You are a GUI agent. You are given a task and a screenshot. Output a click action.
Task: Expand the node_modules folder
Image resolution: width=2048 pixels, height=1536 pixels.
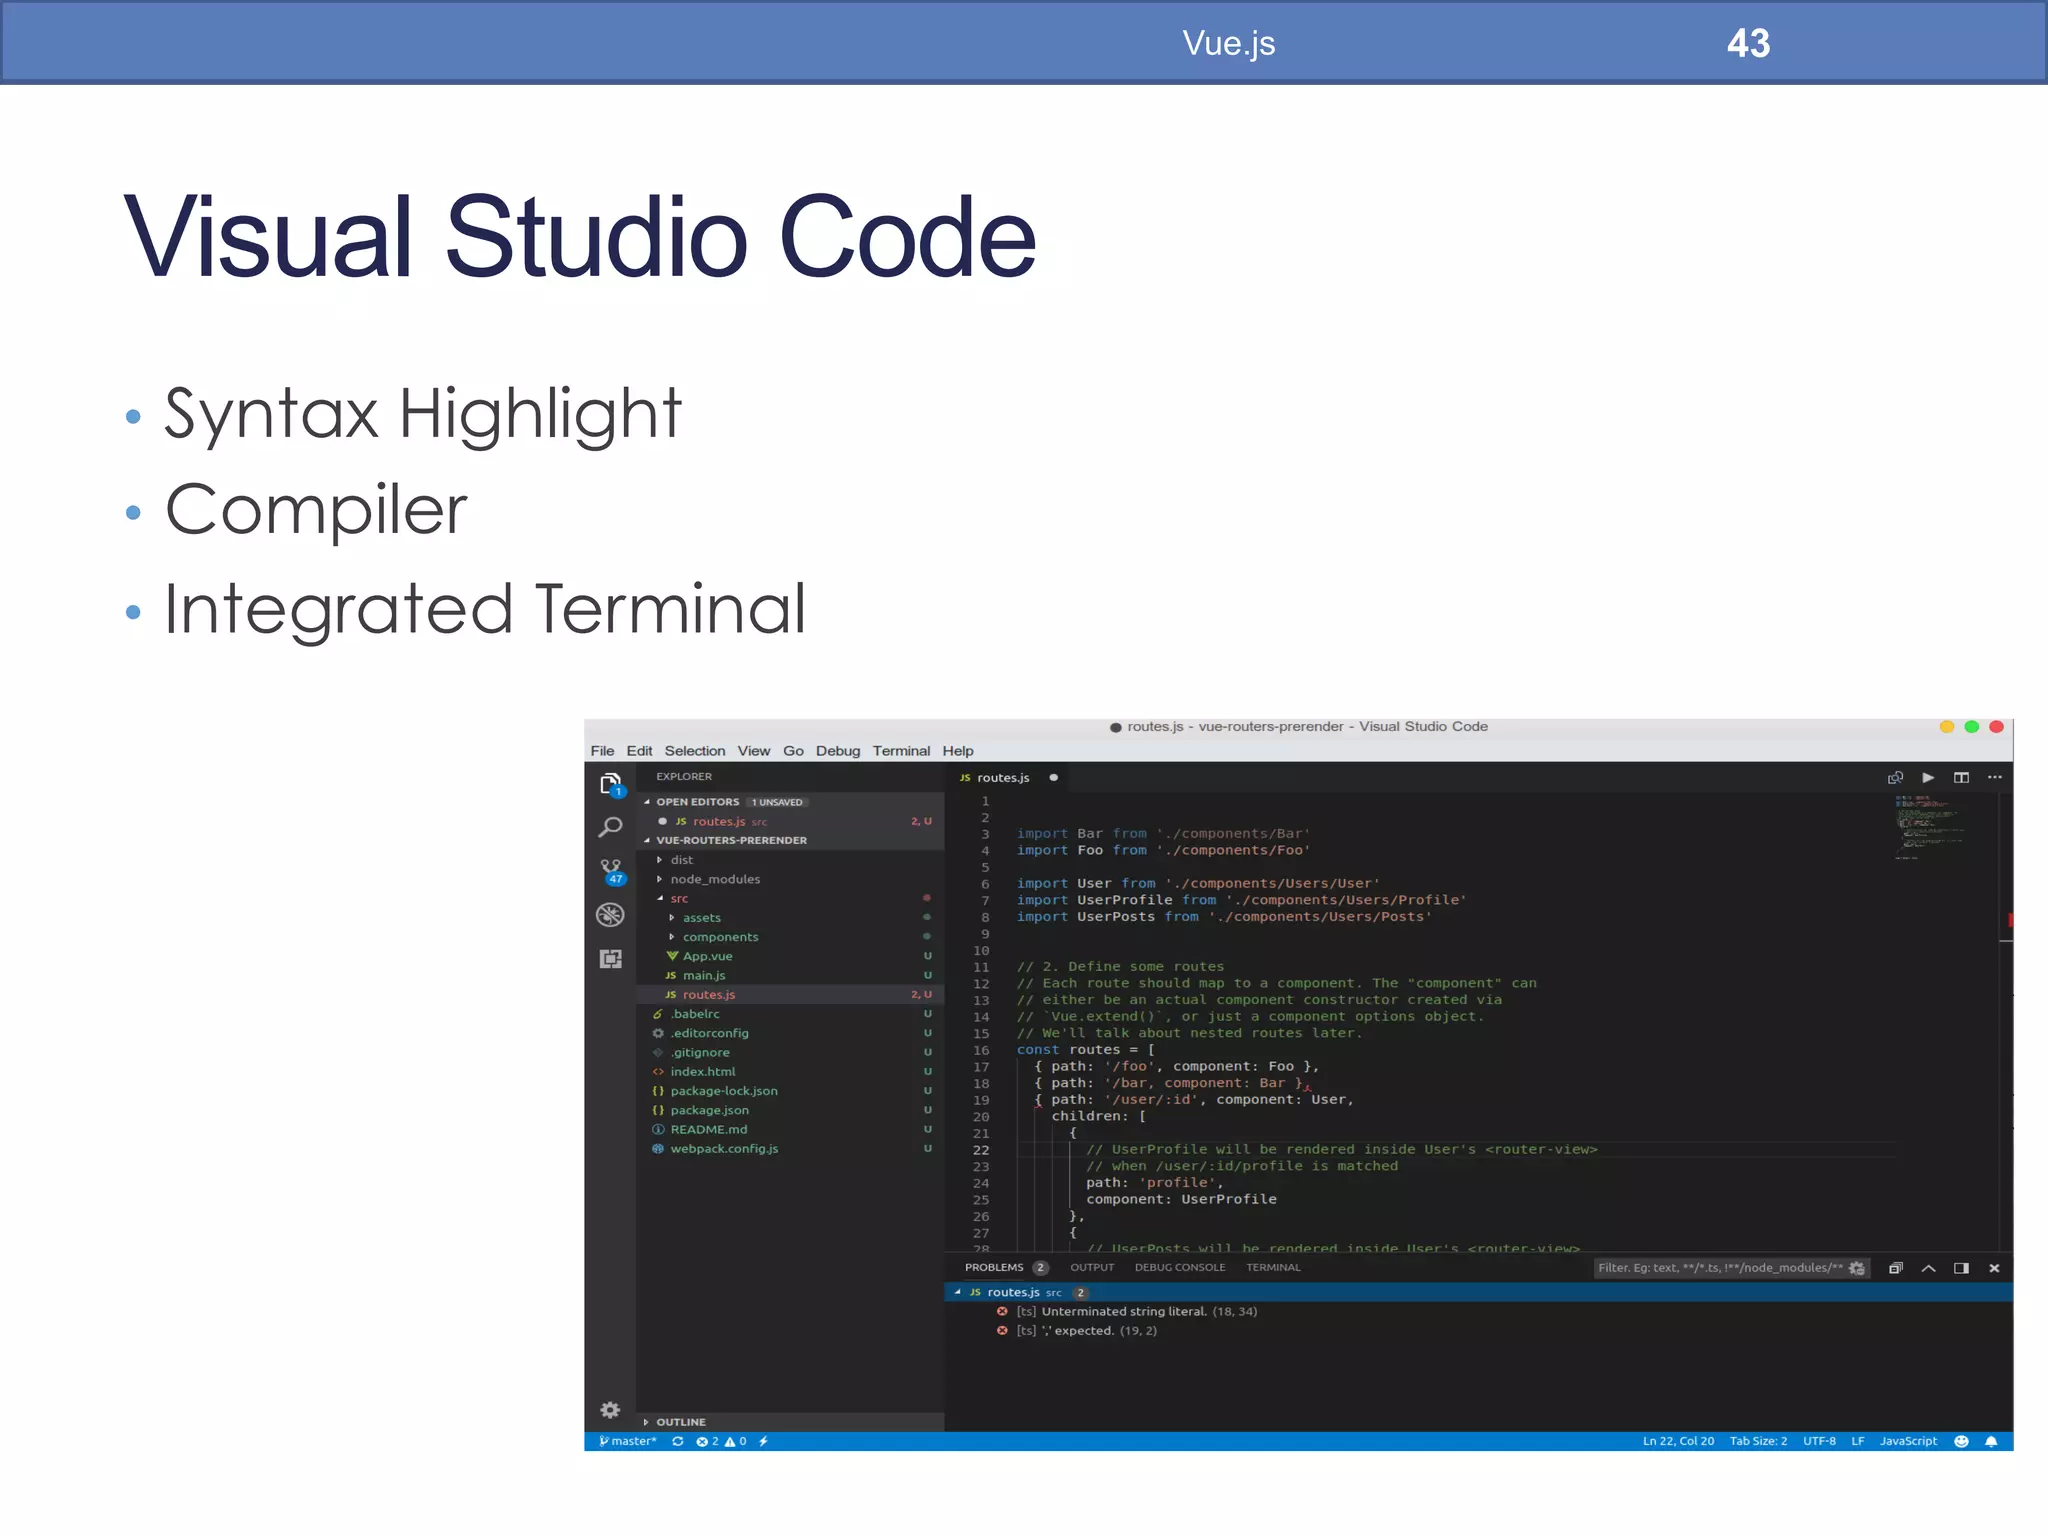coord(714,879)
